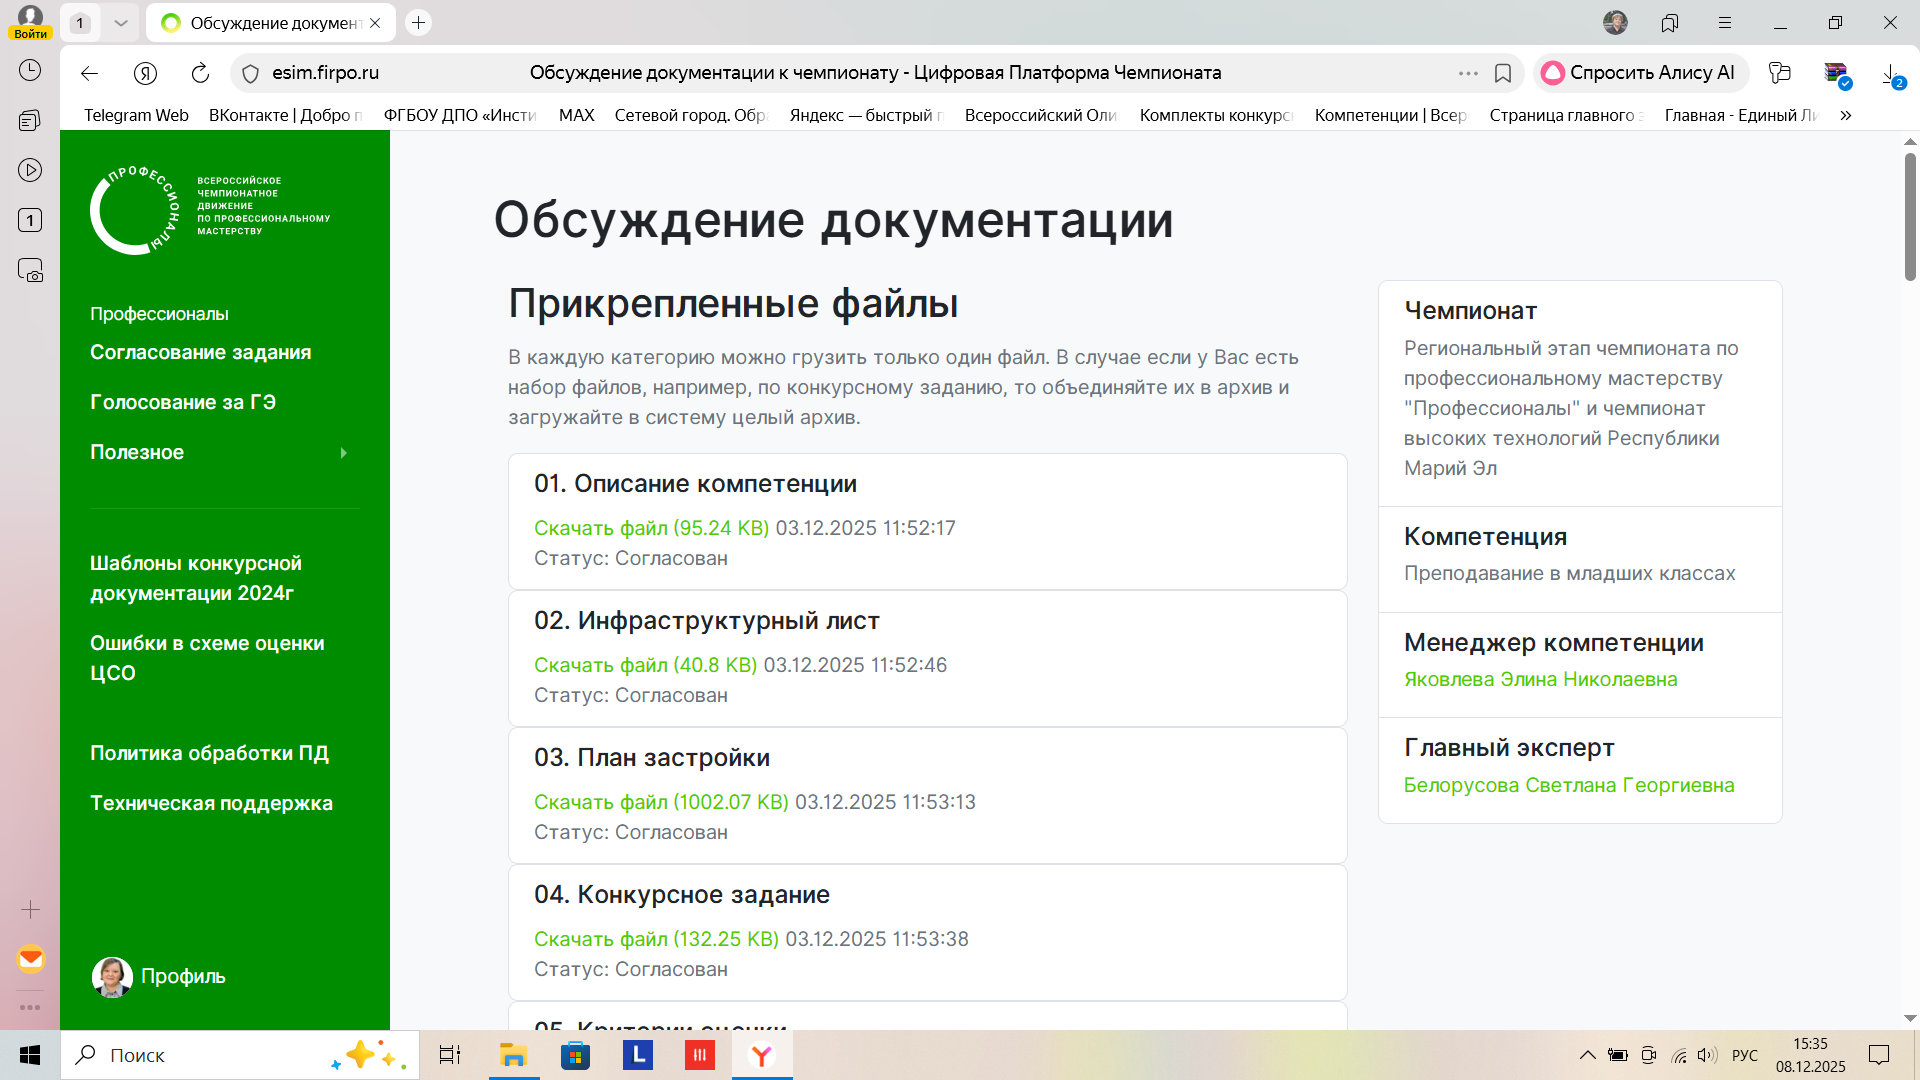This screenshot has width=1920, height=1080.
Task: Click the browser history clock icon
Action: point(30,70)
